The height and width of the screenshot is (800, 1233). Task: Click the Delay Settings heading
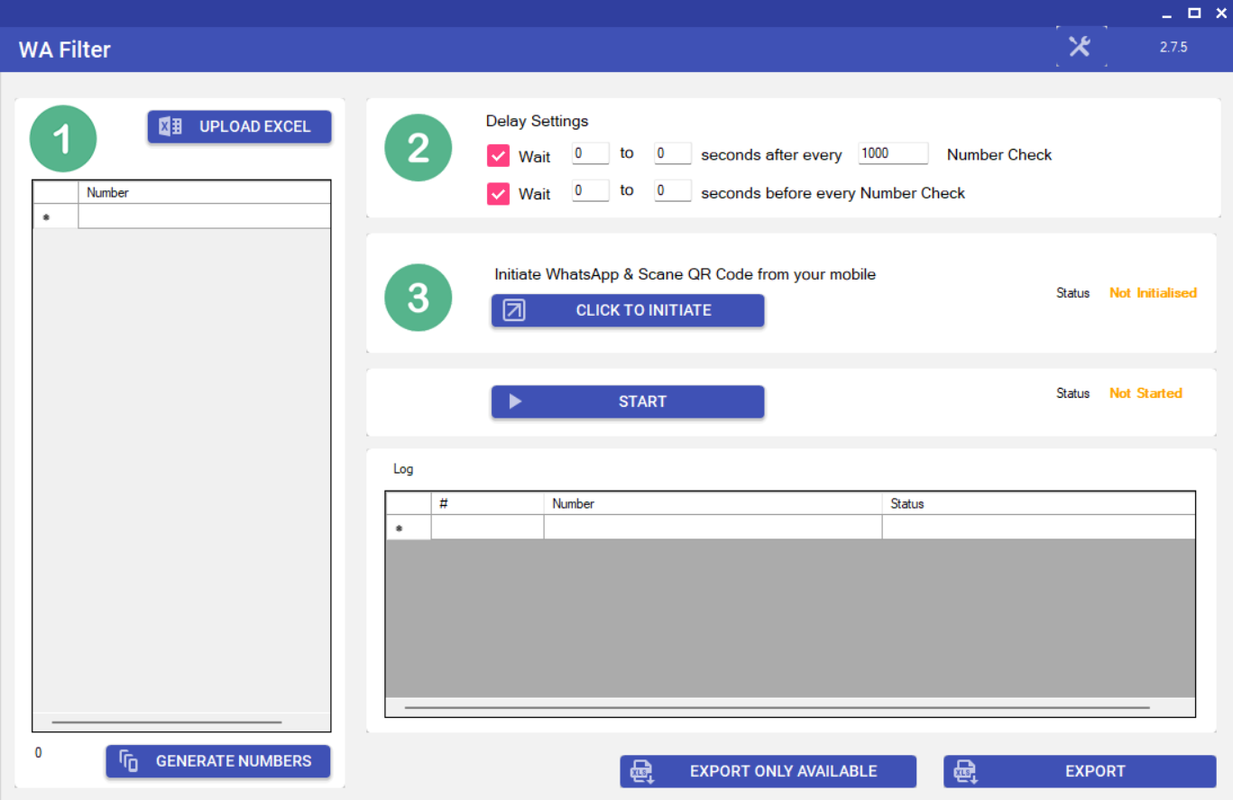(x=537, y=121)
